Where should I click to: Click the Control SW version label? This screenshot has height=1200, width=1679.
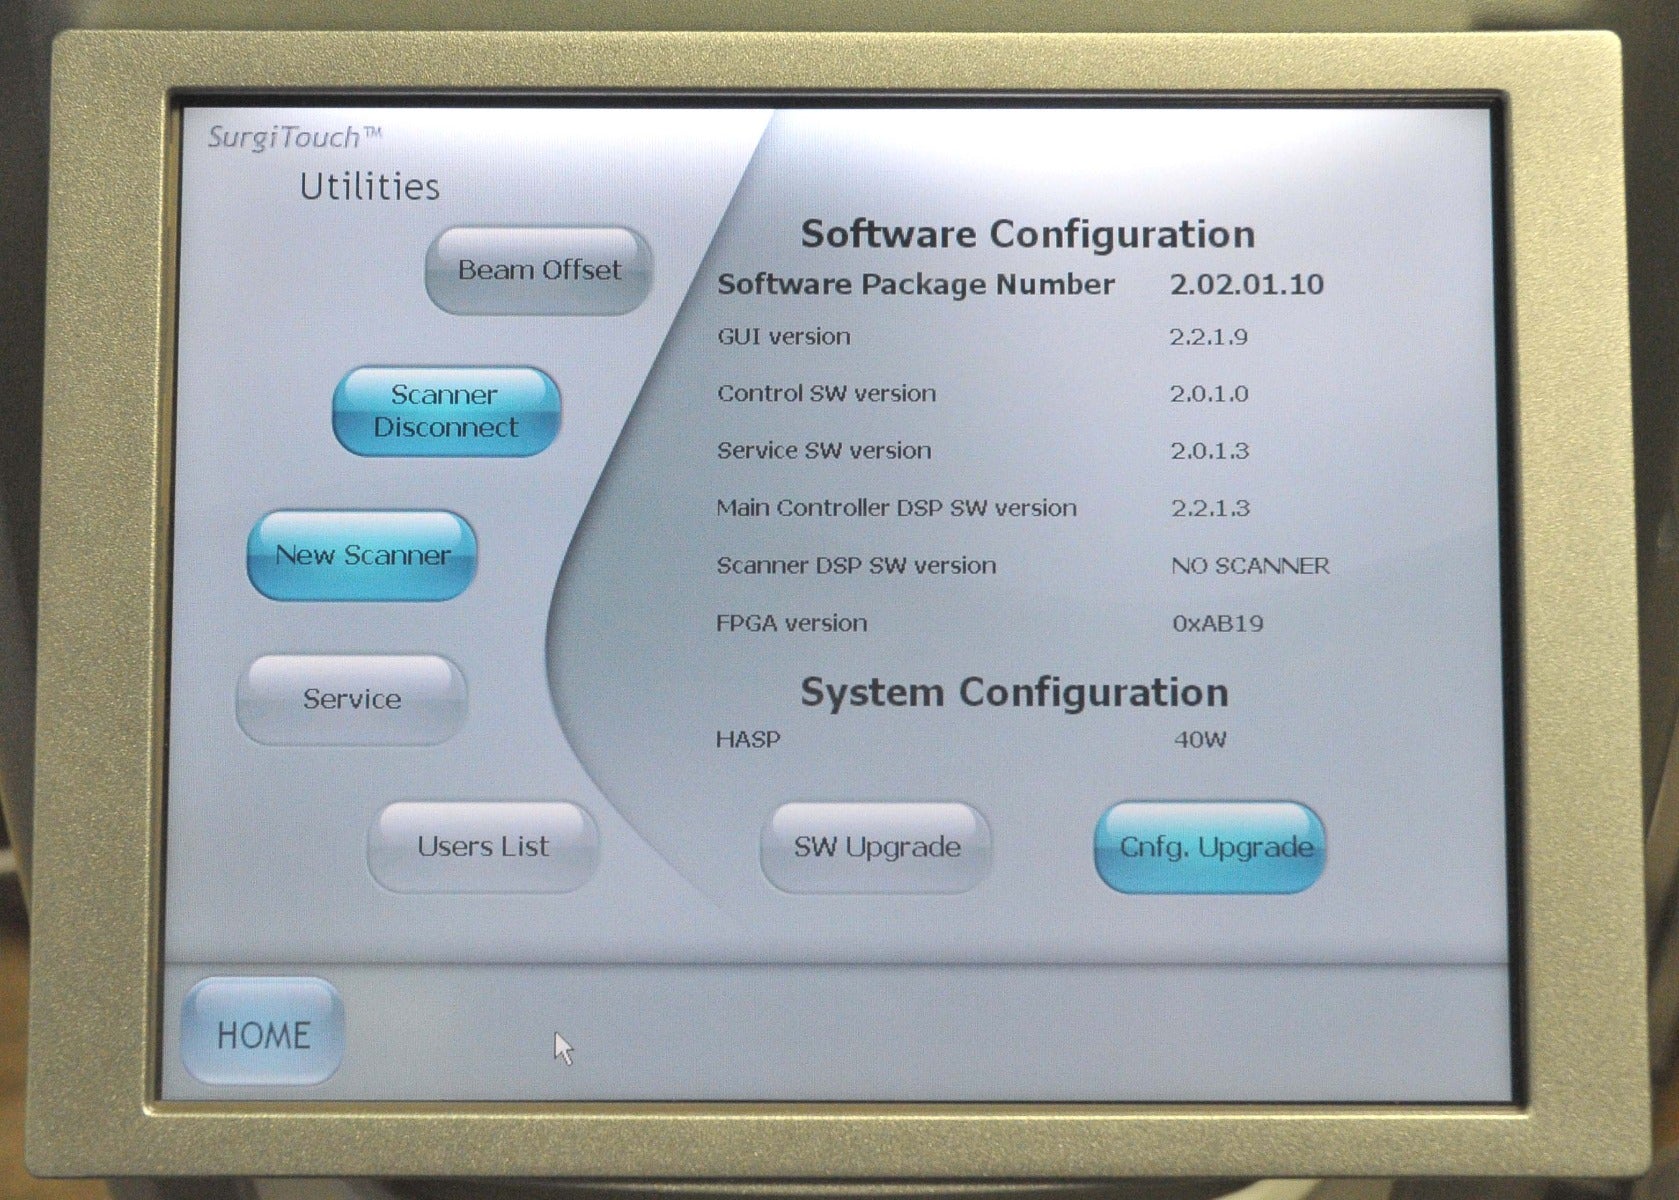point(826,394)
